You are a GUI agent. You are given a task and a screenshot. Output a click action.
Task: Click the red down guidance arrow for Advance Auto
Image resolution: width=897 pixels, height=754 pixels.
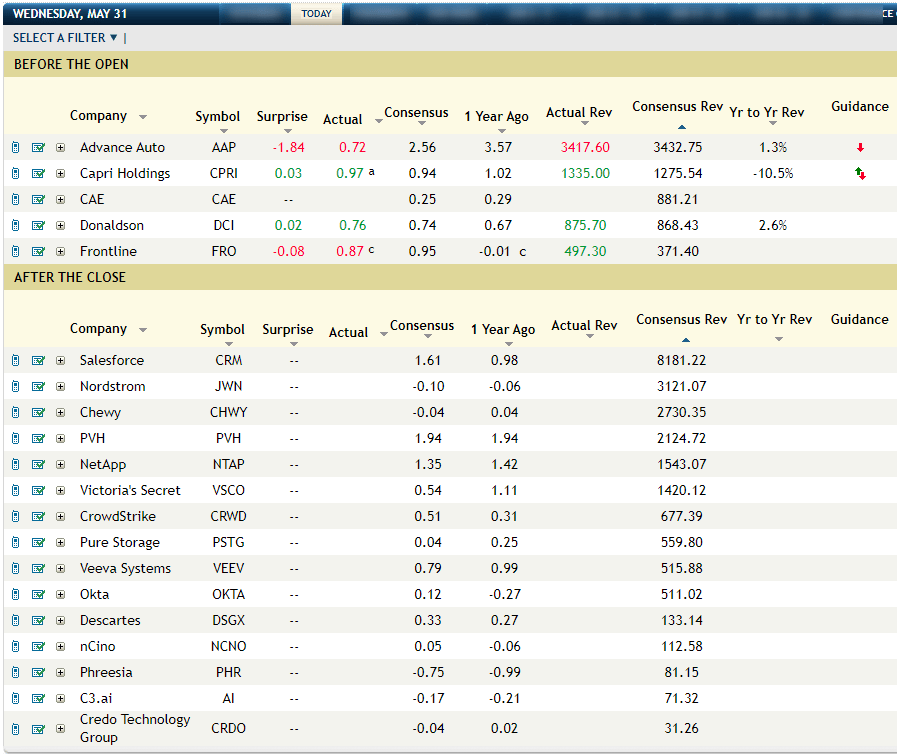click(x=860, y=148)
